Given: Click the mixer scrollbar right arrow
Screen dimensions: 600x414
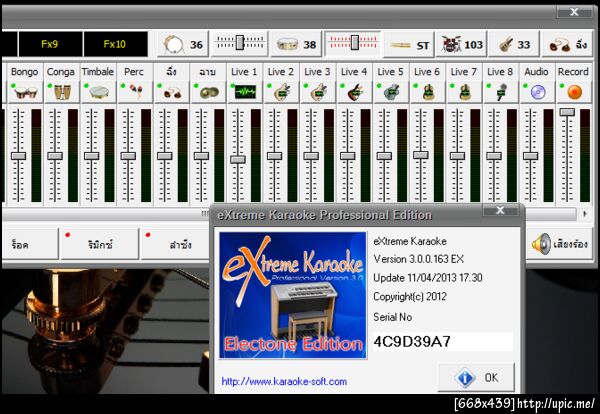Looking at the screenshot, I should pos(585,214).
